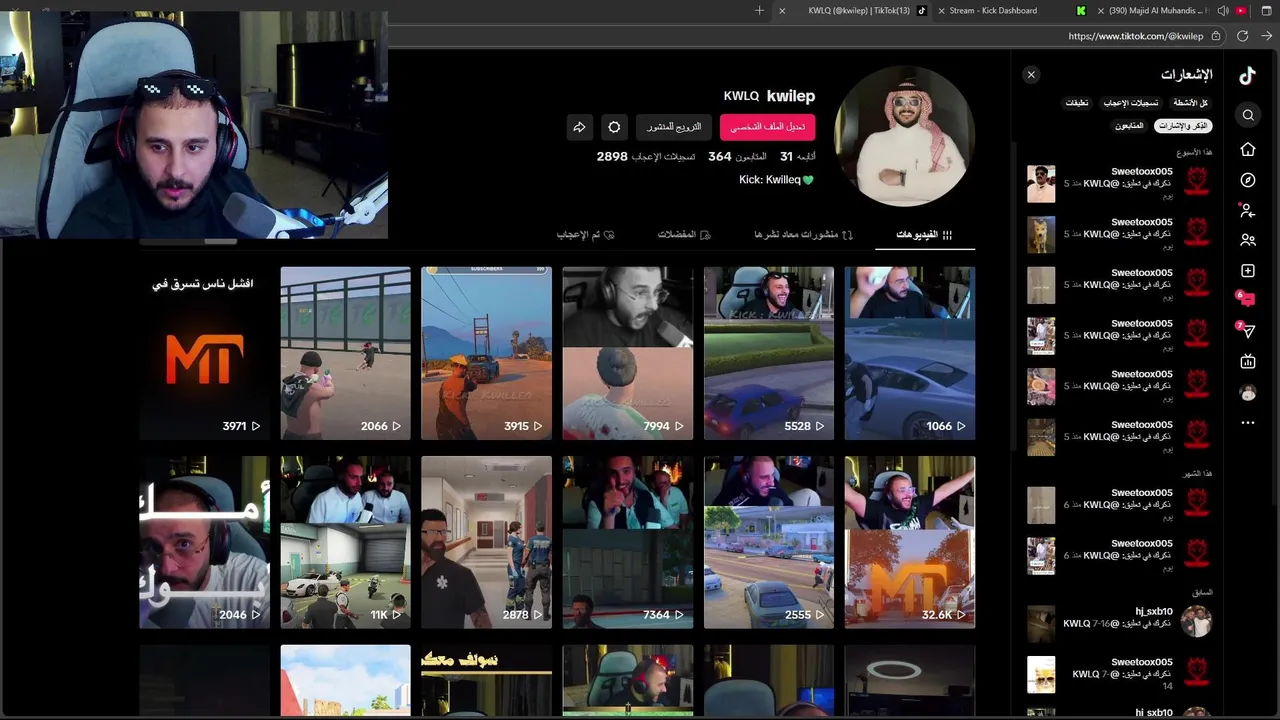Click the Upload plus-square icon
This screenshot has height=720, width=1280.
(1248, 271)
